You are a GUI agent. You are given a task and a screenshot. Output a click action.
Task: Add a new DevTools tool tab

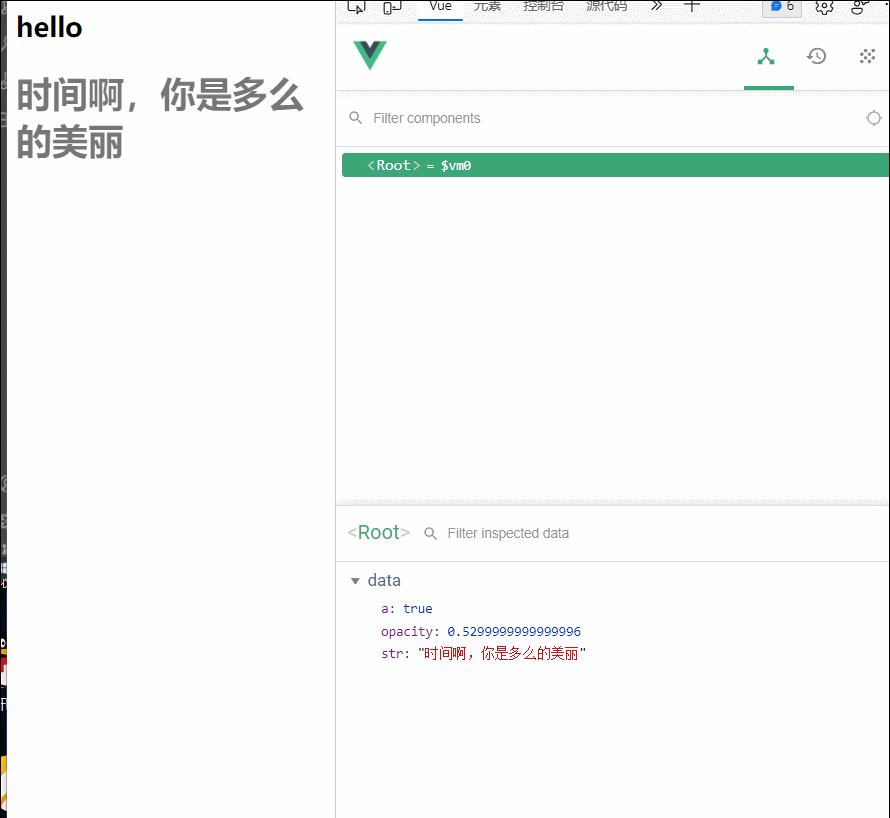(x=691, y=6)
